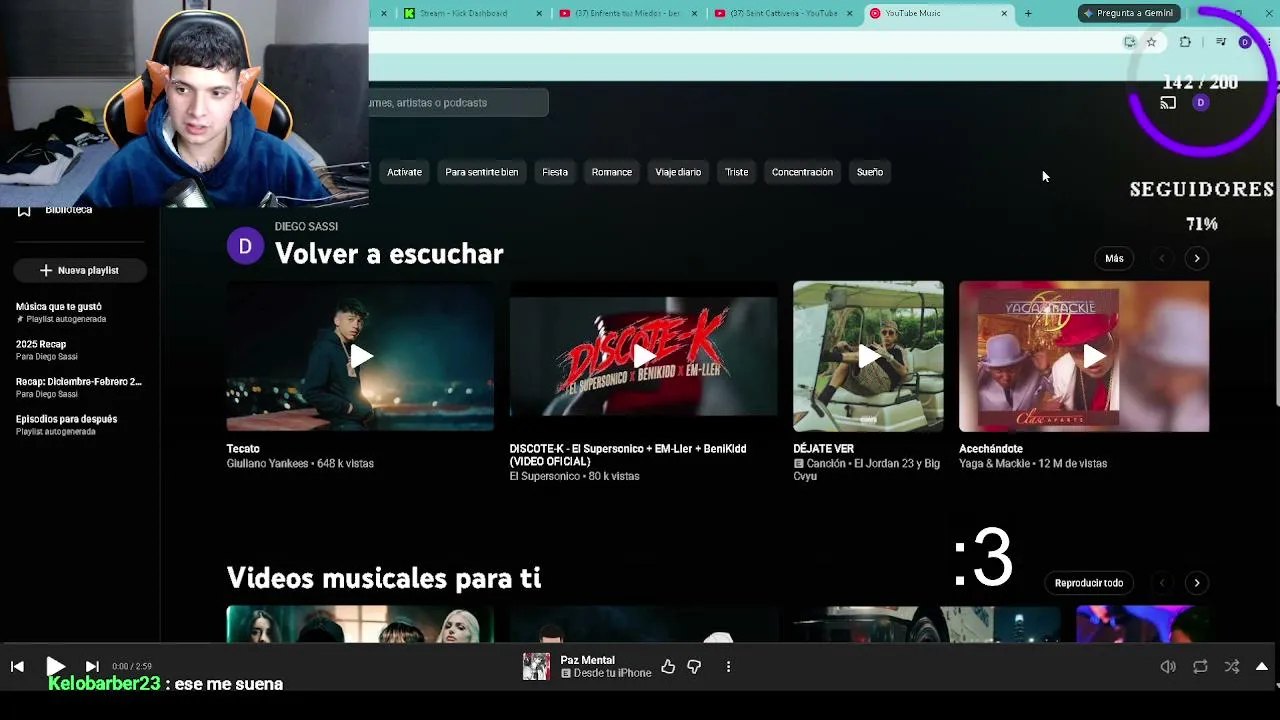The image size is (1280, 720).
Task: Switch to the Saint Cattiveria YouTube tab
Action: coord(783,13)
